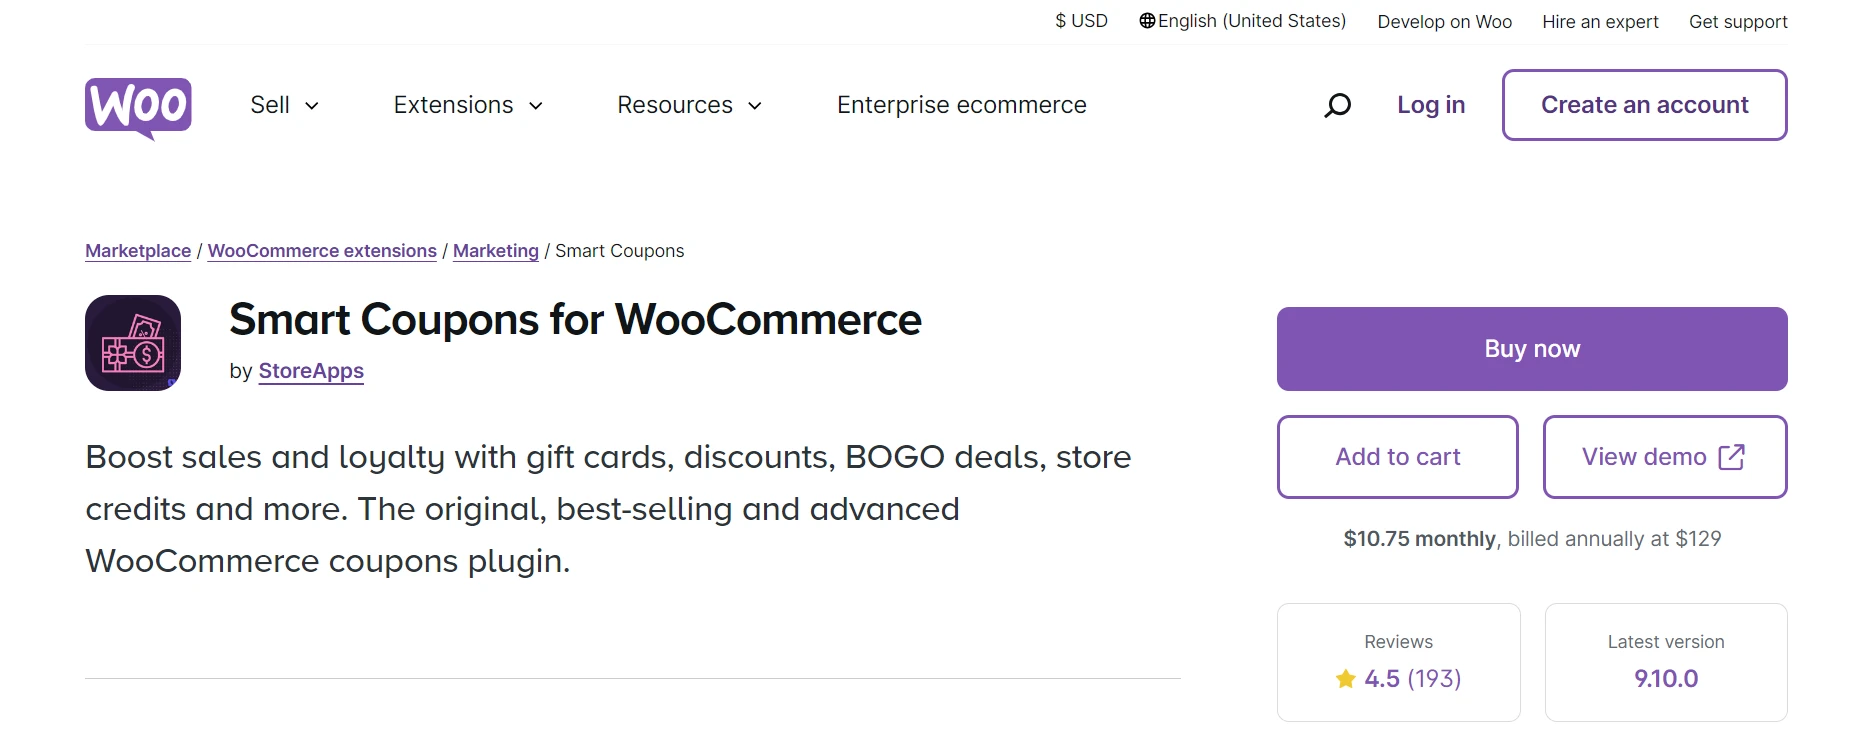The image size is (1876, 730).
Task: Click the Smart Coupons plugin icon
Action: [x=133, y=343]
